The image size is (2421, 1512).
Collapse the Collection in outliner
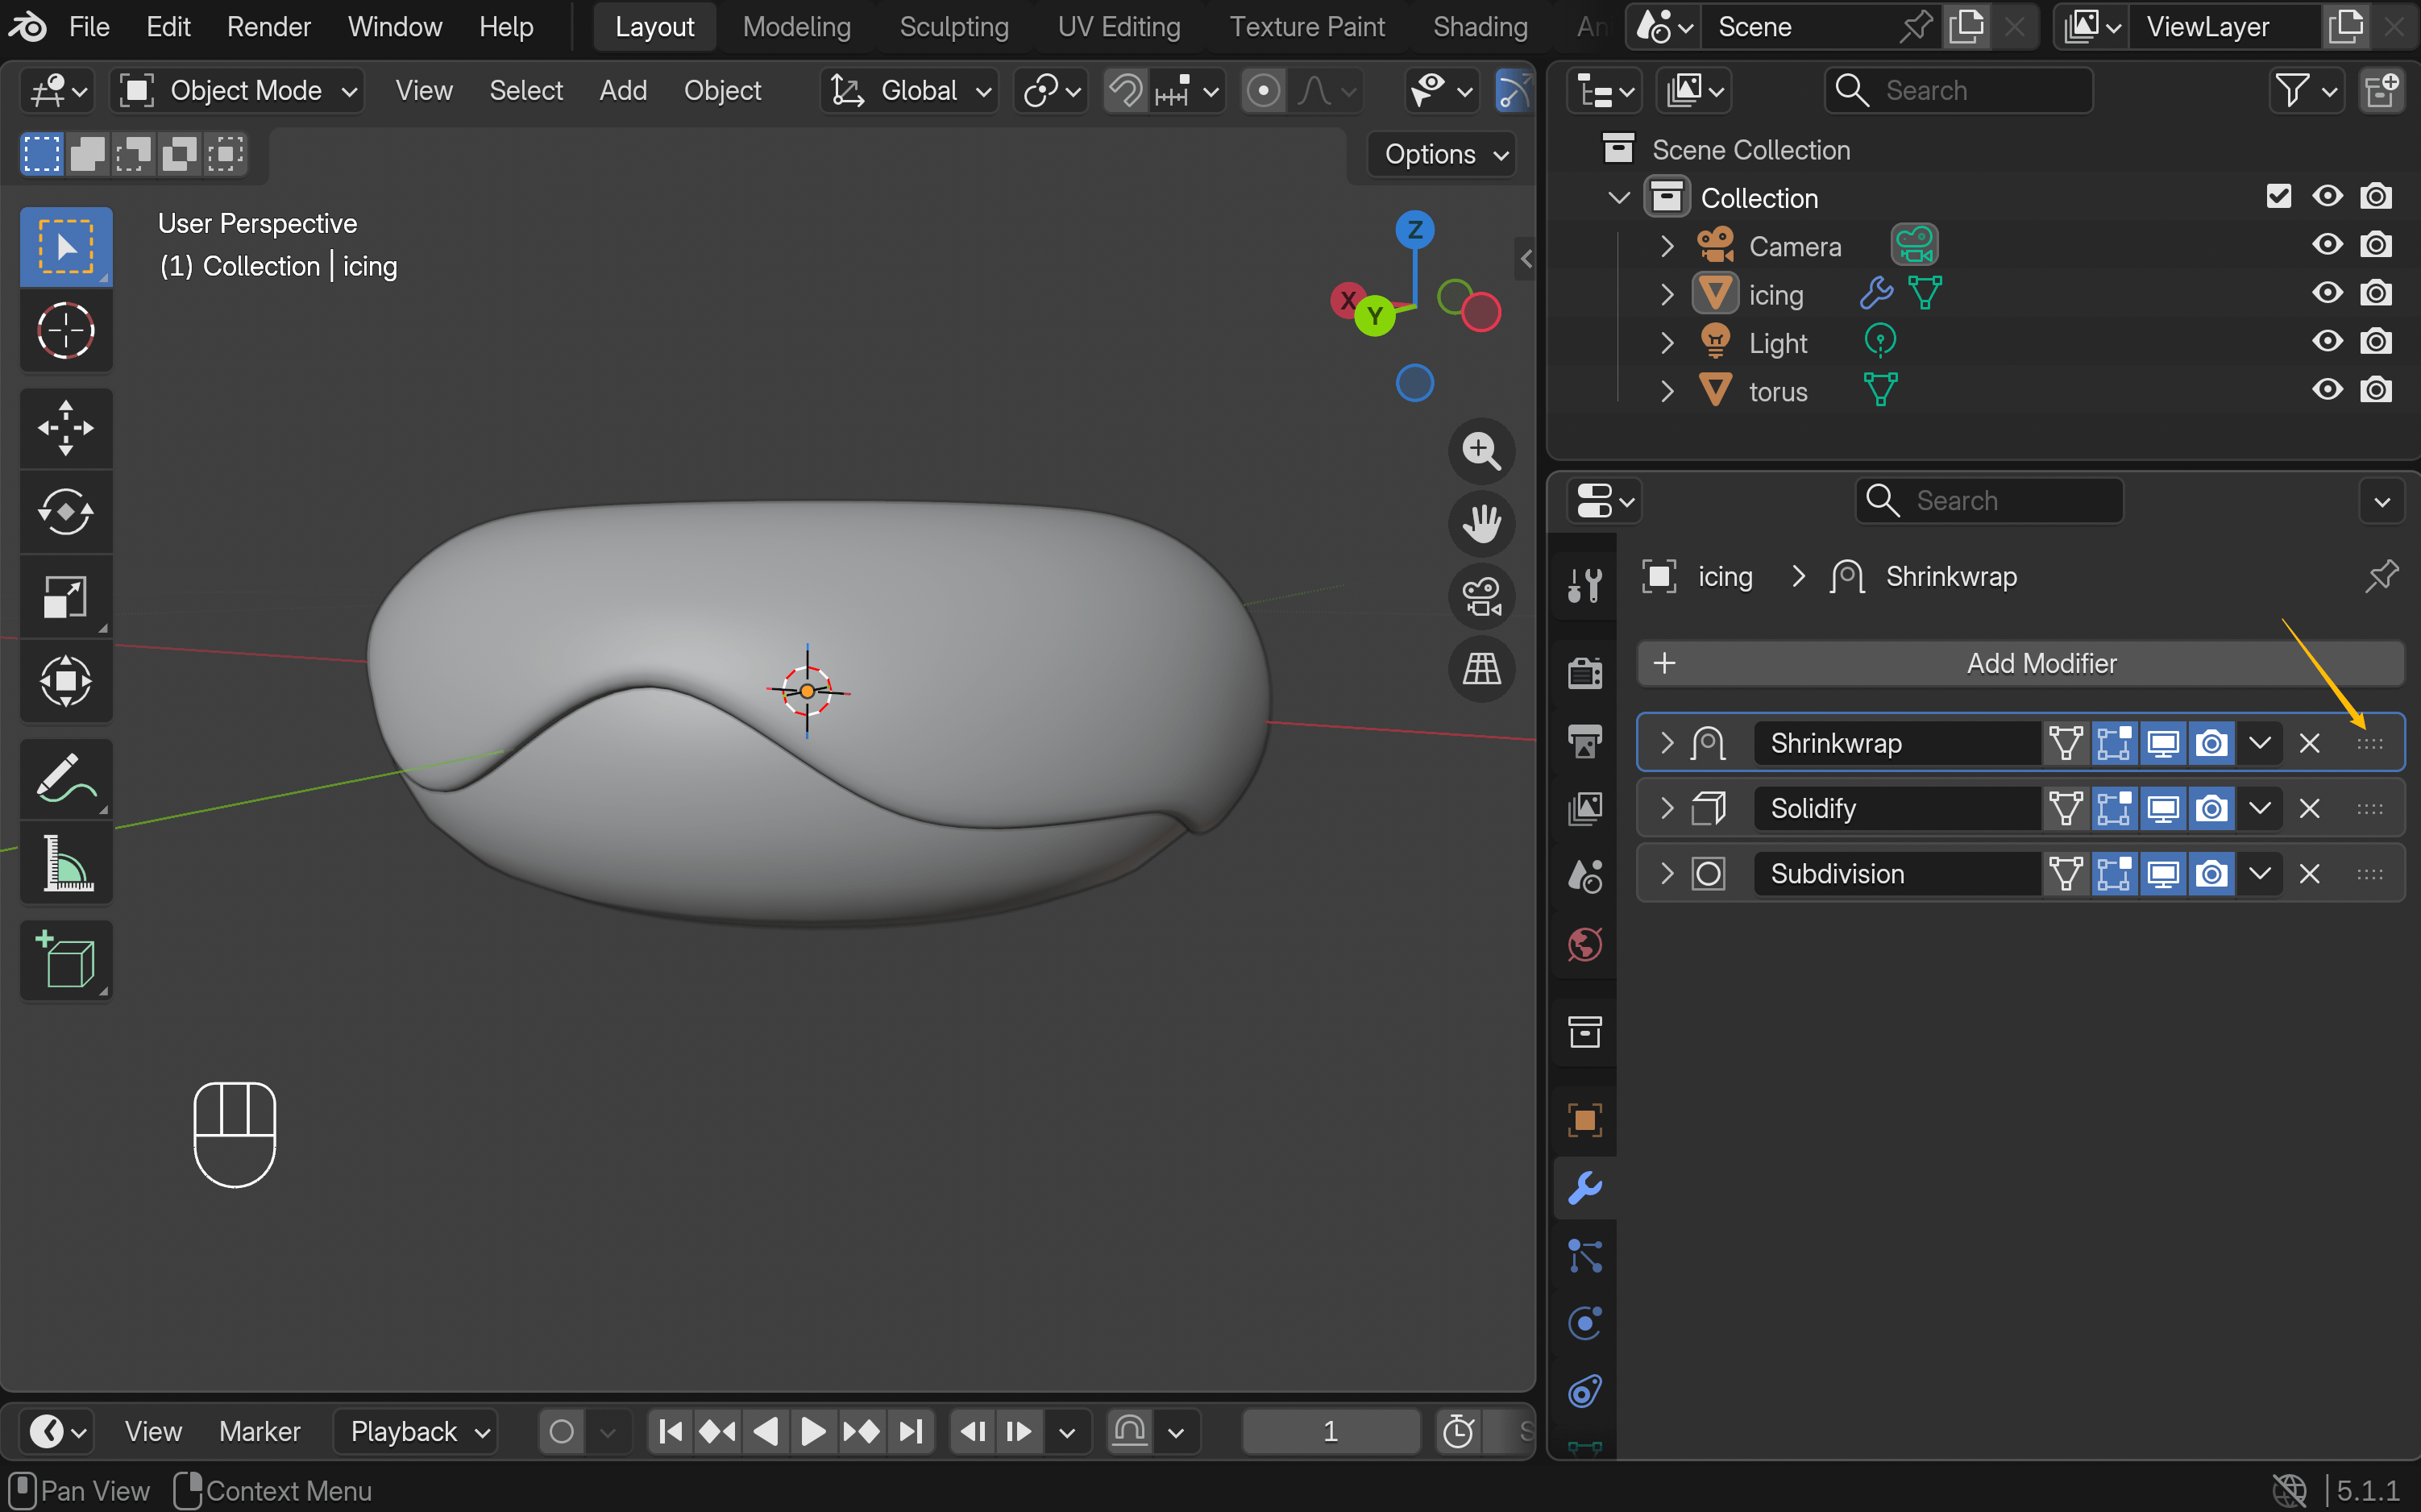[x=1618, y=197]
